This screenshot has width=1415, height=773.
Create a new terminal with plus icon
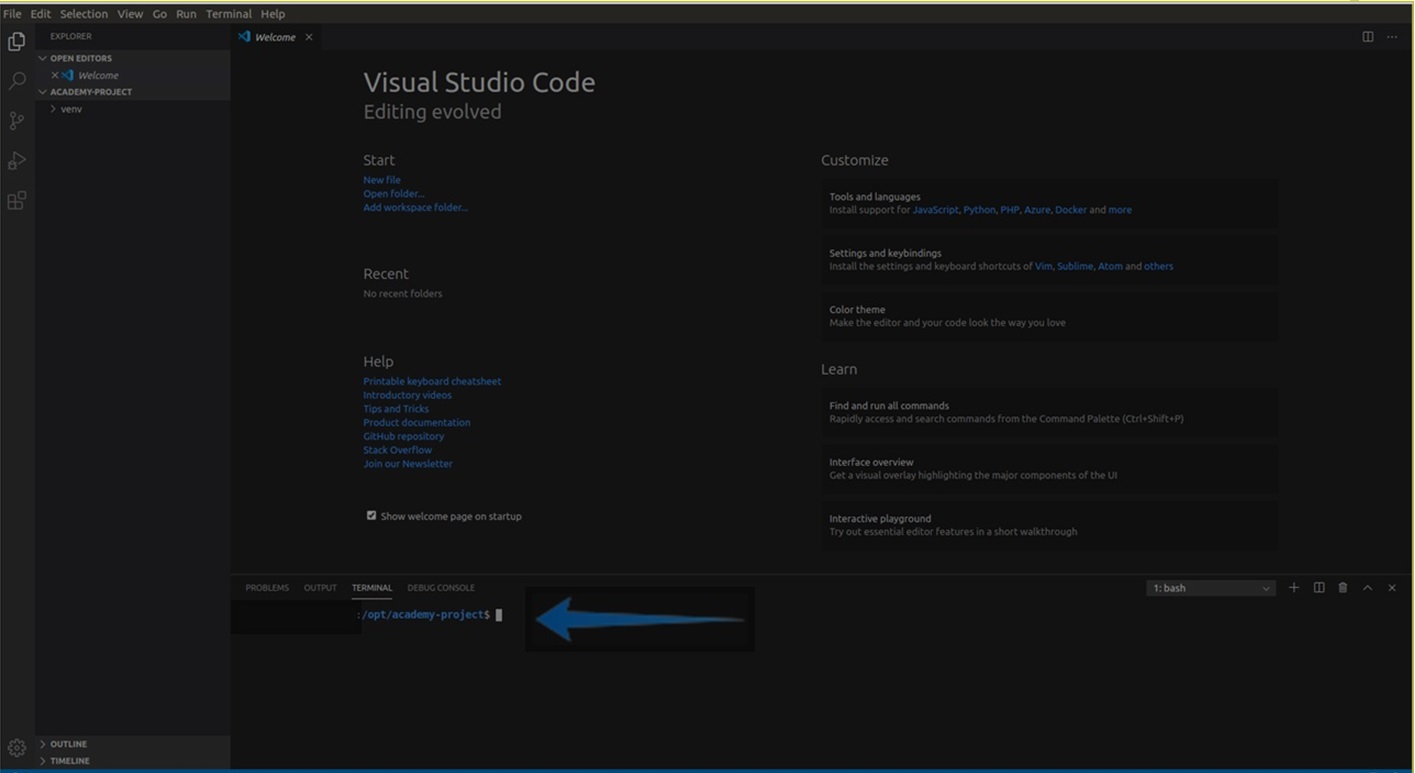[x=1293, y=588]
